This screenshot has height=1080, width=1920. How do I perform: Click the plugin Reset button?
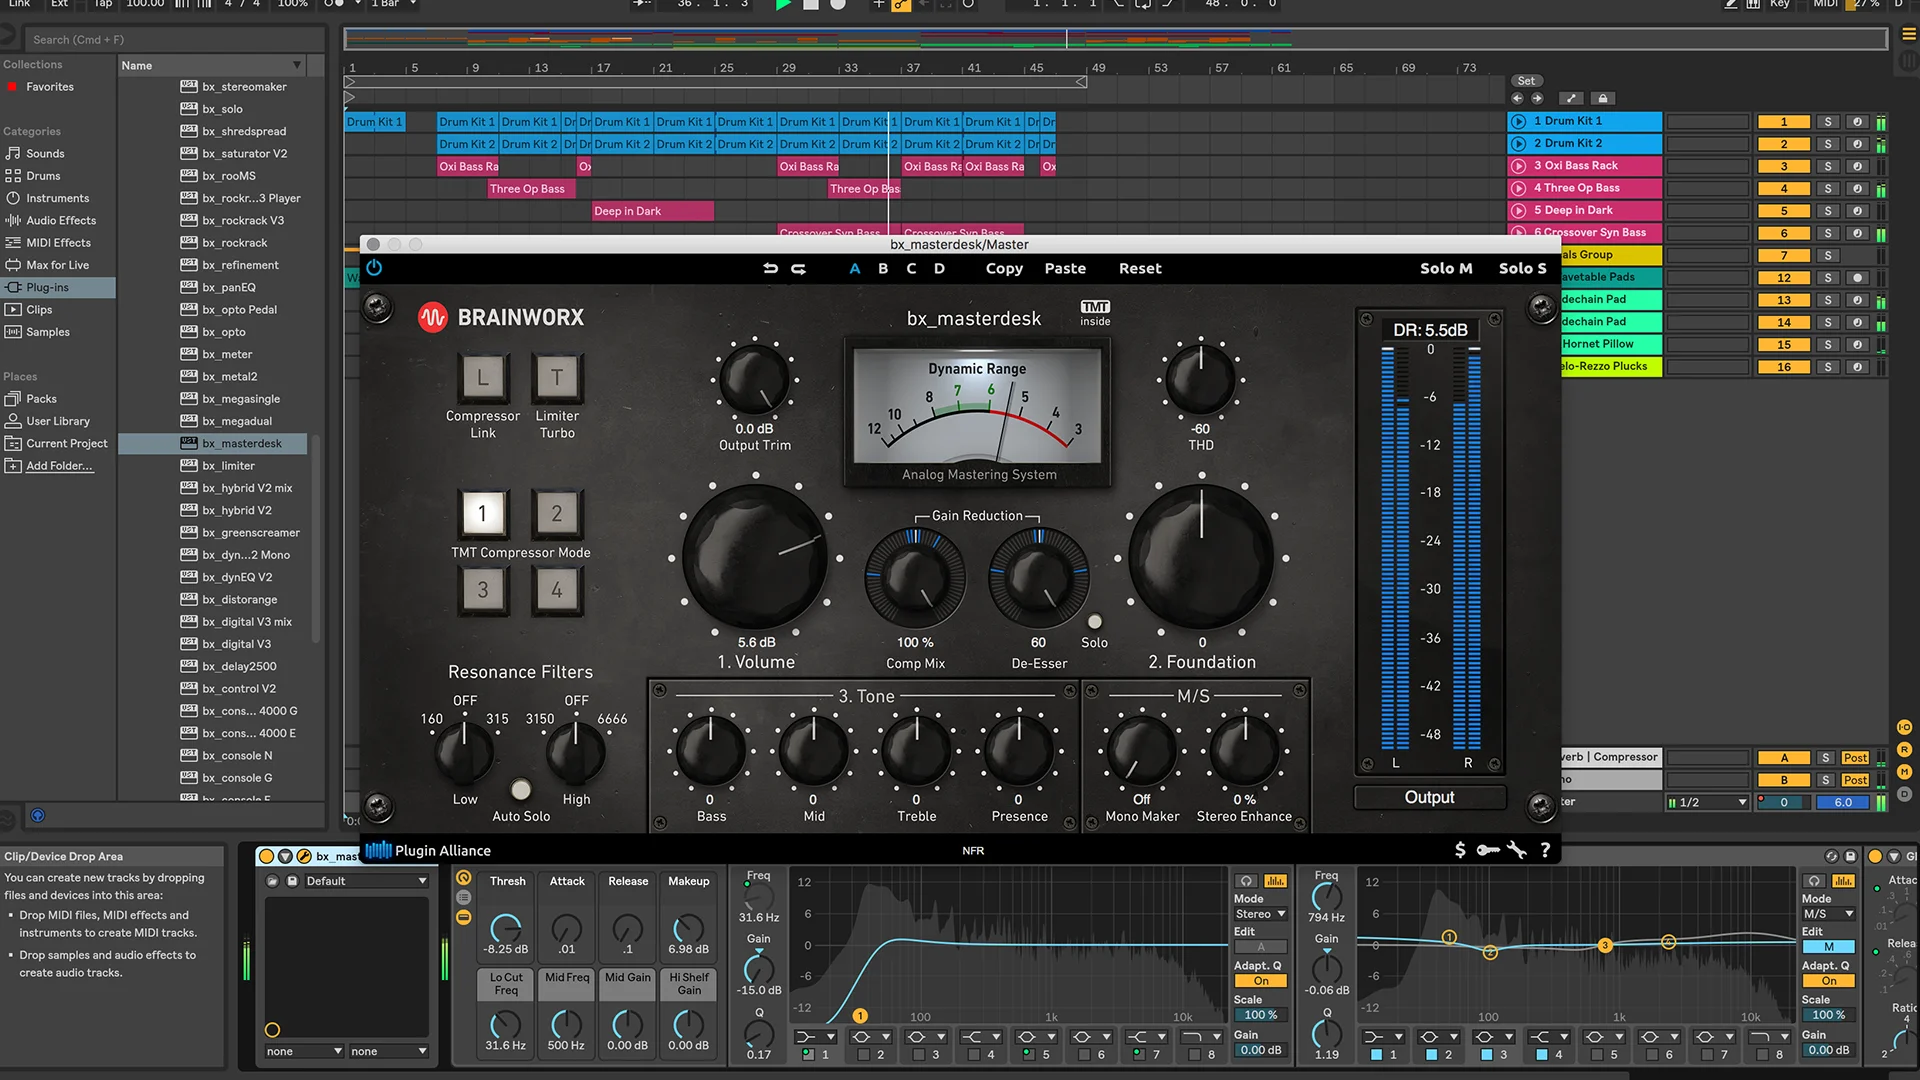[x=1140, y=268]
